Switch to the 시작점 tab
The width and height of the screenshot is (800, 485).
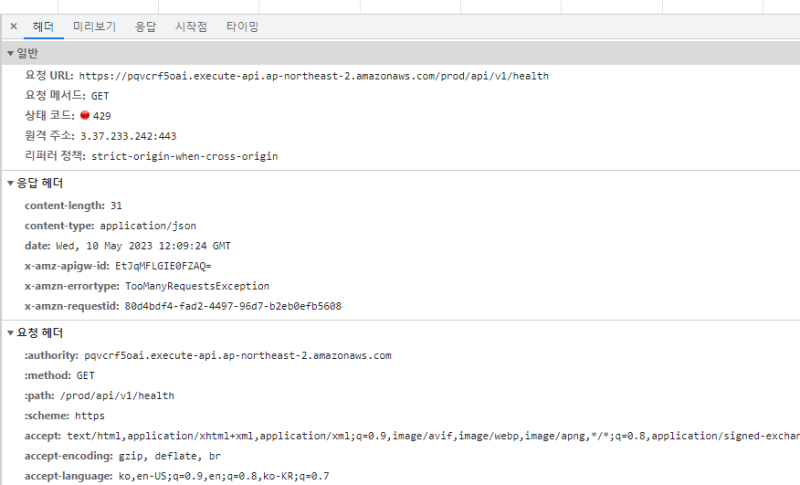point(191,27)
